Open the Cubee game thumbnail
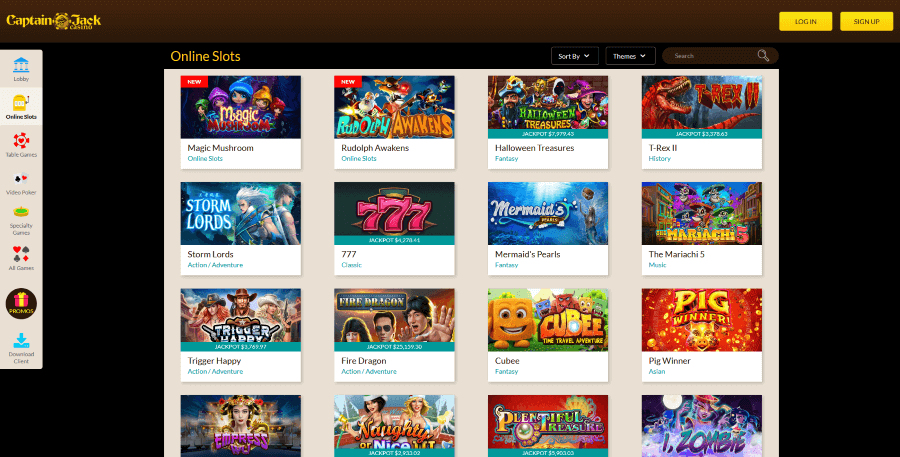The width and height of the screenshot is (900, 457). point(548,319)
